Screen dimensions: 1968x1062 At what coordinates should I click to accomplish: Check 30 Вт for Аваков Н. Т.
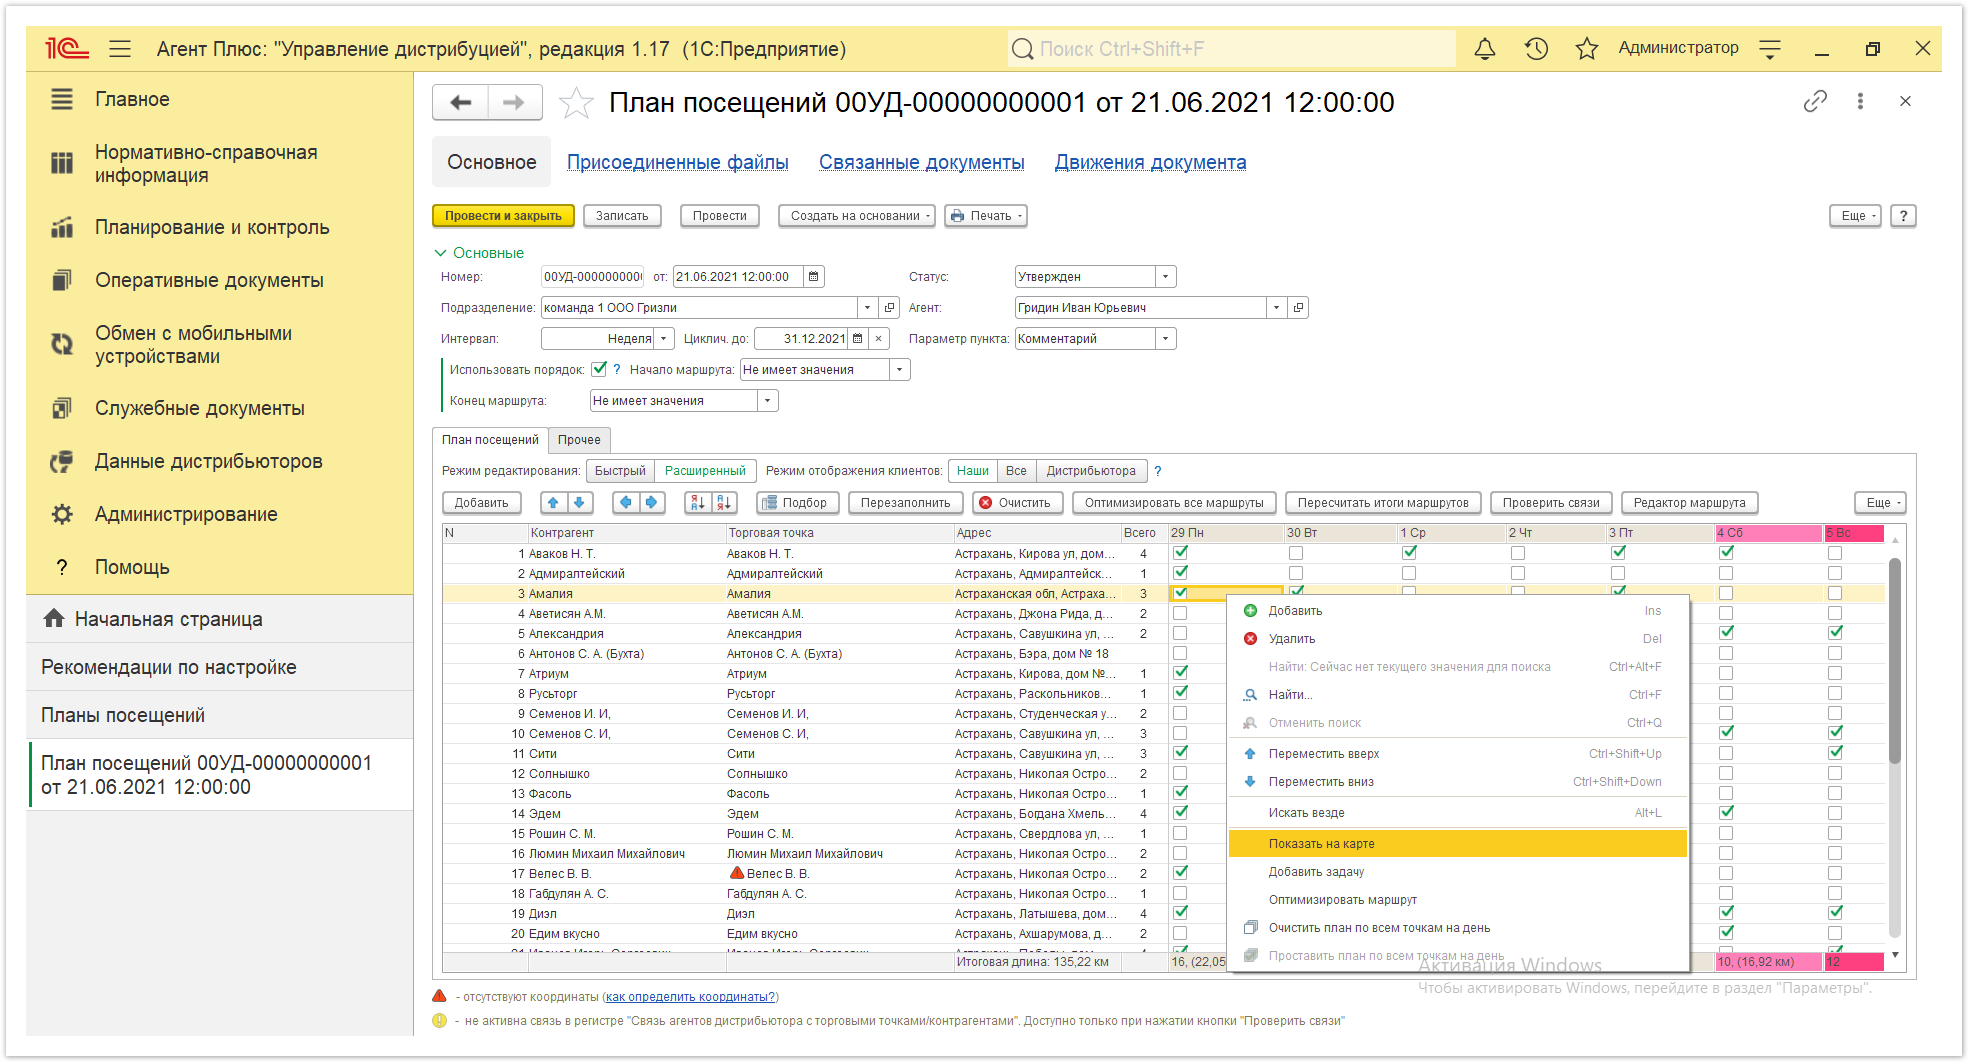[1296, 553]
